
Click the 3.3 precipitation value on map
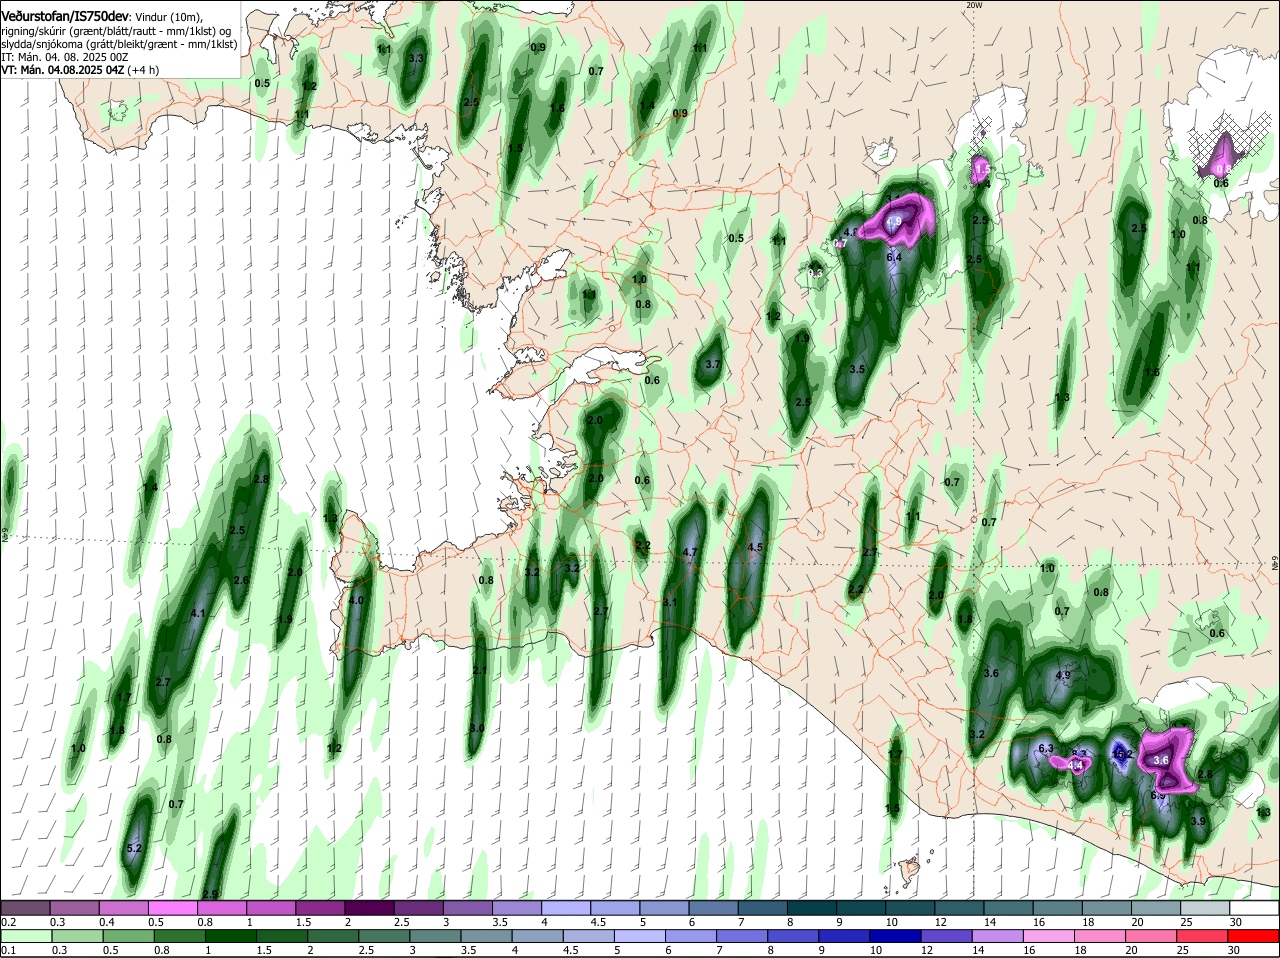(x=417, y=58)
